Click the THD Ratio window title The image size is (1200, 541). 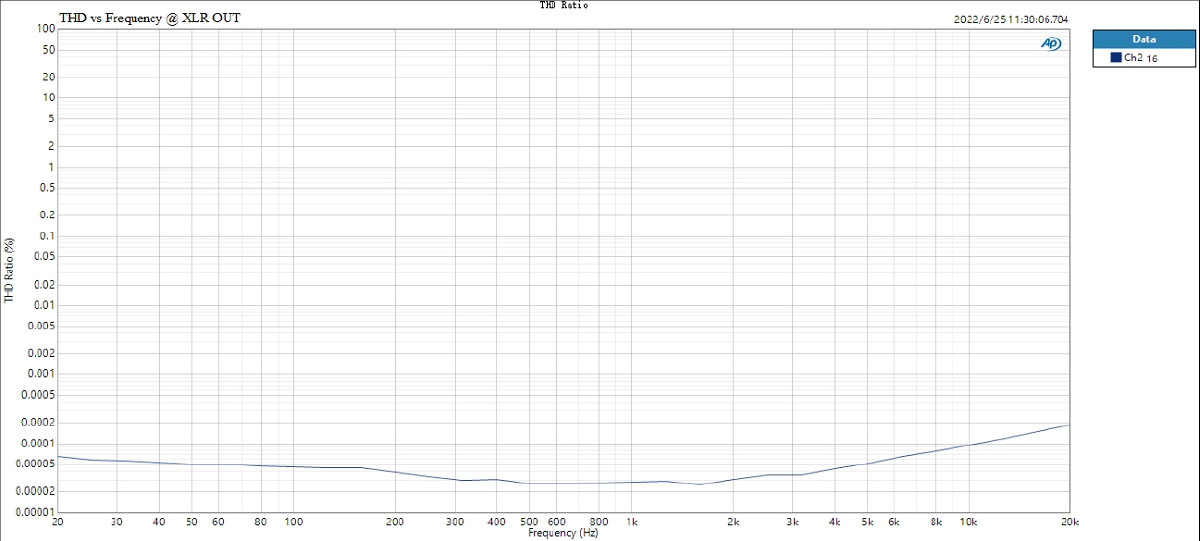(x=564, y=5)
